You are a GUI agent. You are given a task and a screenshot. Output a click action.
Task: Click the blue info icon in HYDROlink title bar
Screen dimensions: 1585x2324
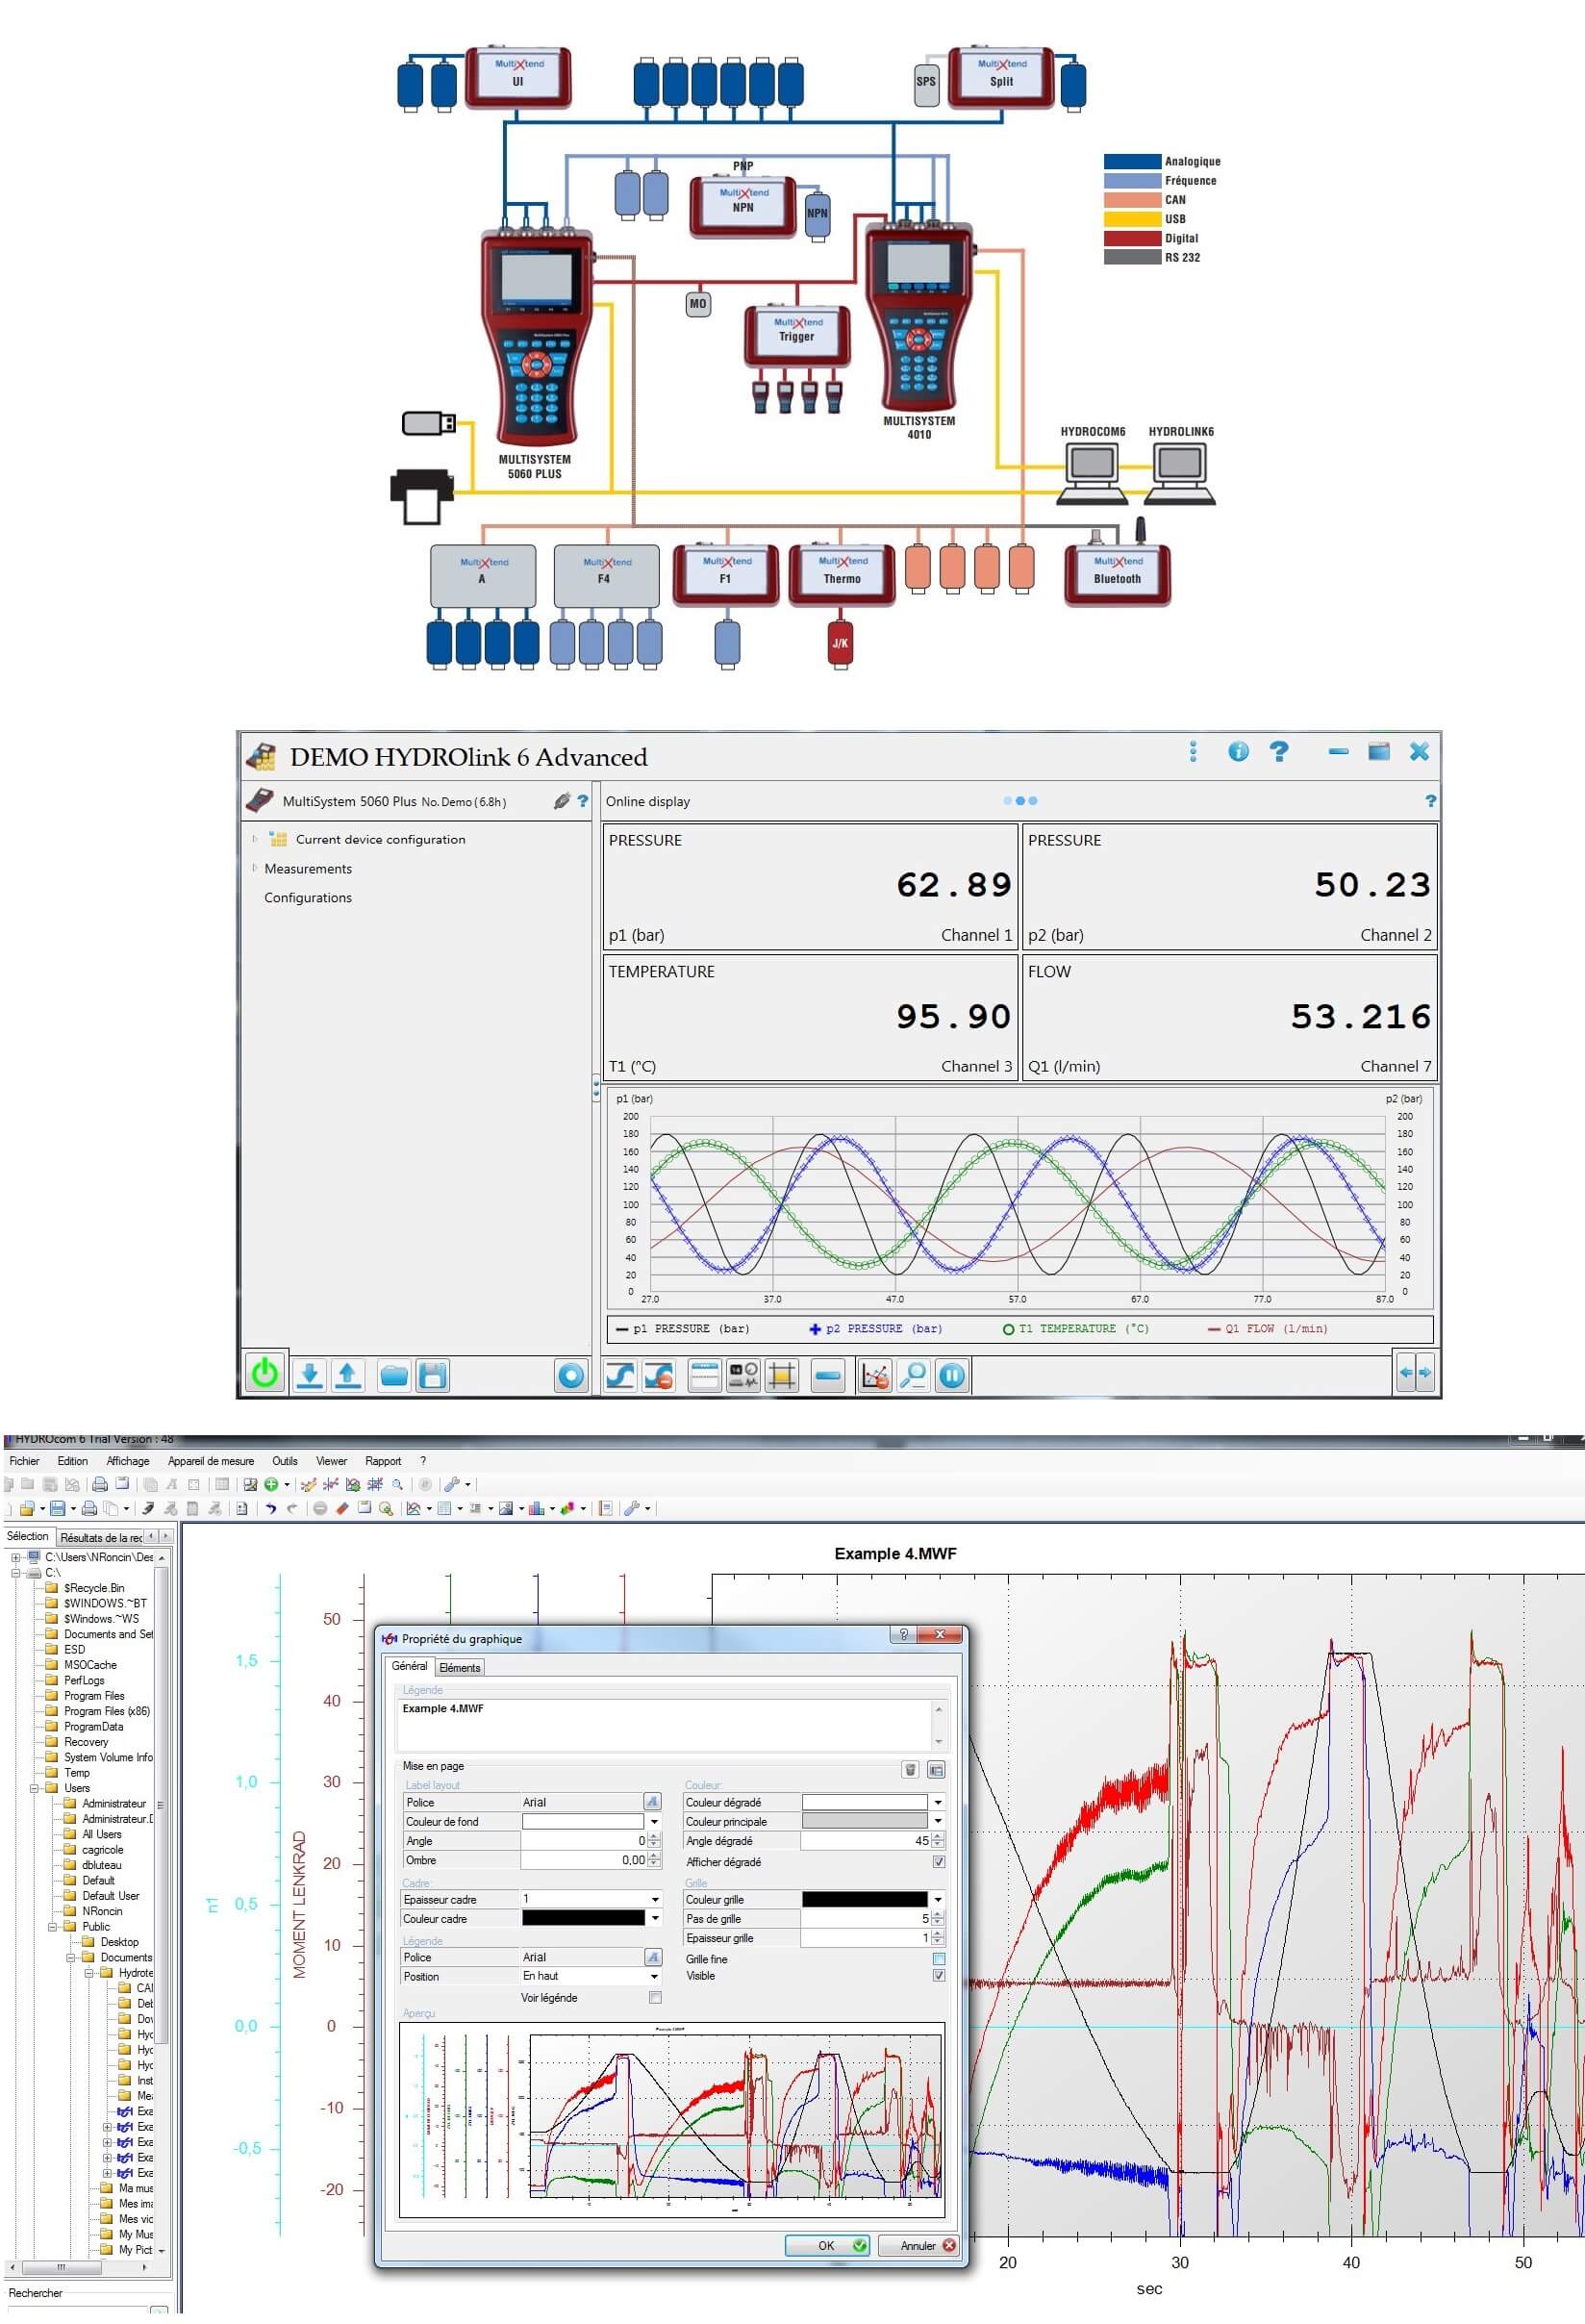[1237, 752]
